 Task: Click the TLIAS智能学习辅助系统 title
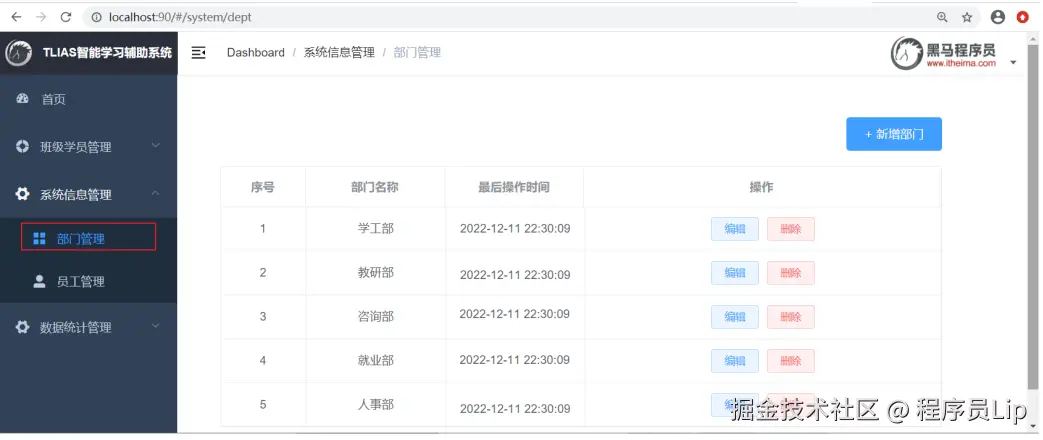tap(107, 53)
